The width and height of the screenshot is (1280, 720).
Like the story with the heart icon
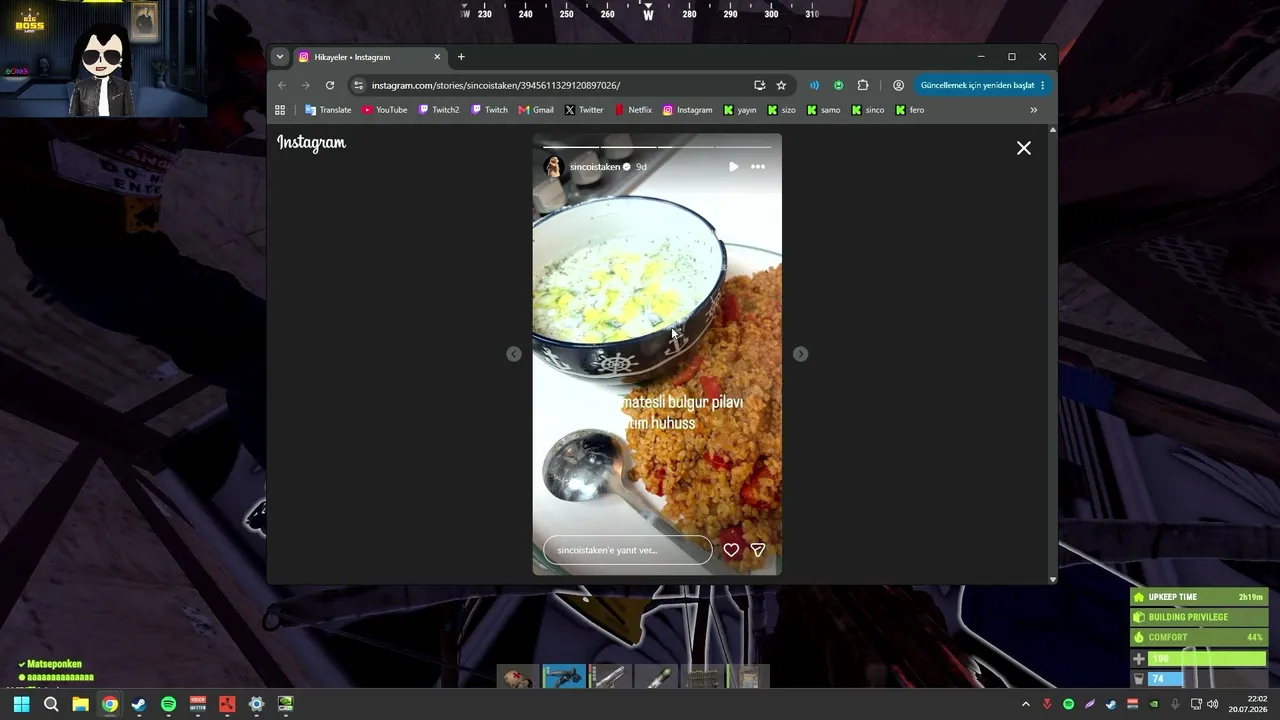click(x=731, y=550)
